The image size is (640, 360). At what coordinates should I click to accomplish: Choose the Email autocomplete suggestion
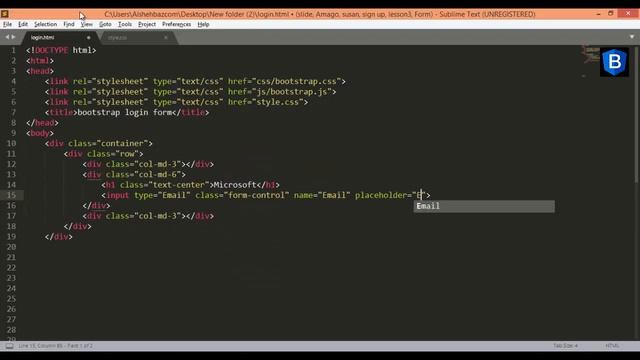(x=484, y=206)
